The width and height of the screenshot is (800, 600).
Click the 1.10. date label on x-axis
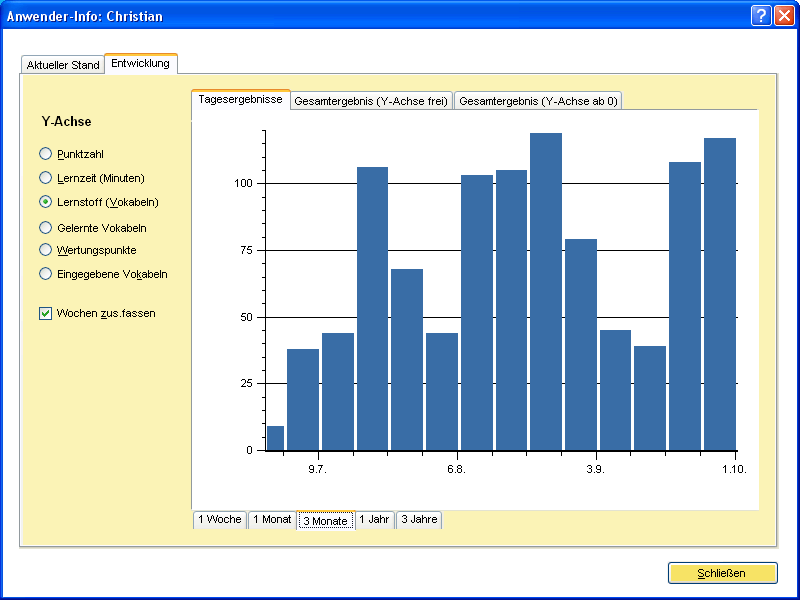[734, 469]
